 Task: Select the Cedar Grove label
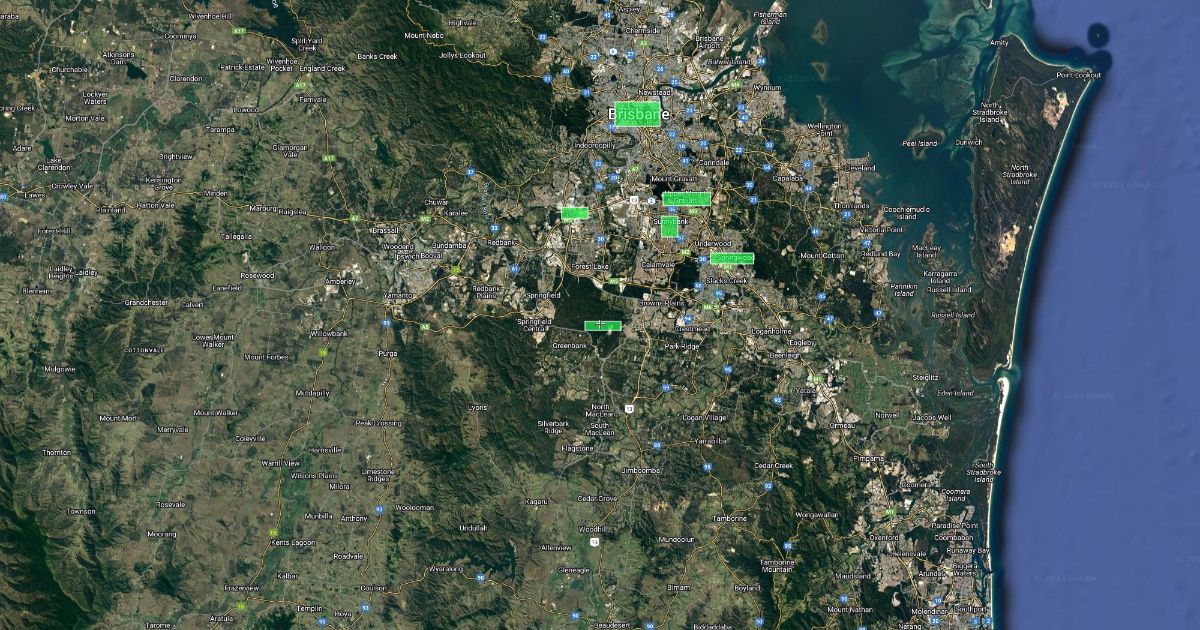[597, 497]
